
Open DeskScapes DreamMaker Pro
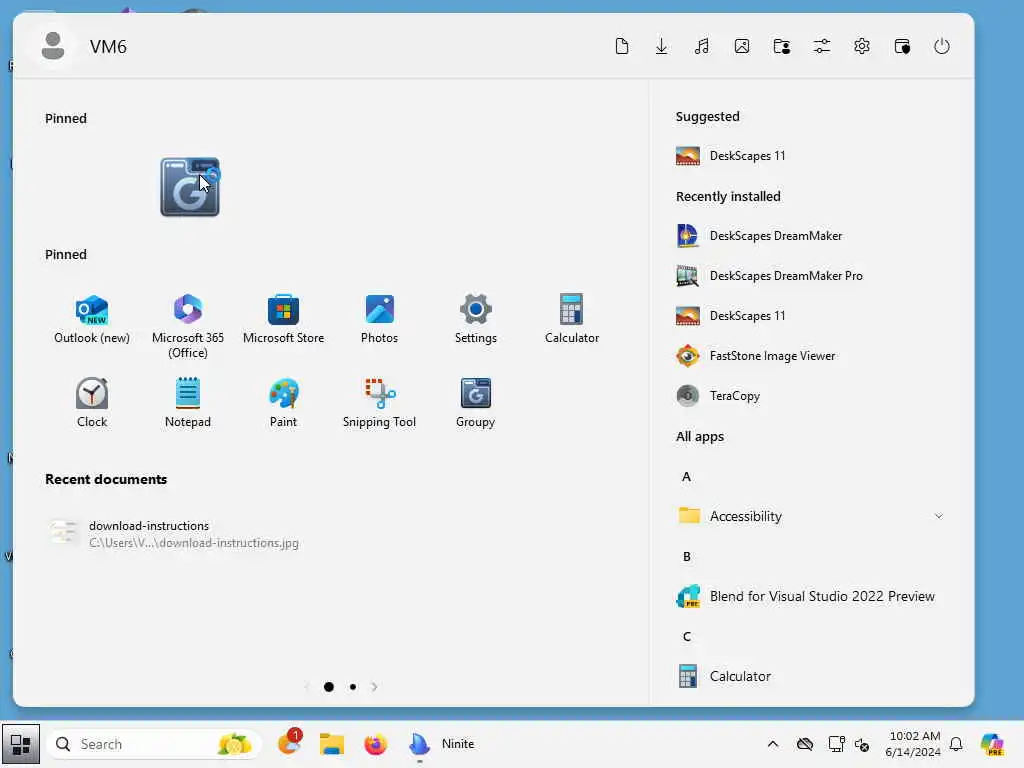point(812,276)
